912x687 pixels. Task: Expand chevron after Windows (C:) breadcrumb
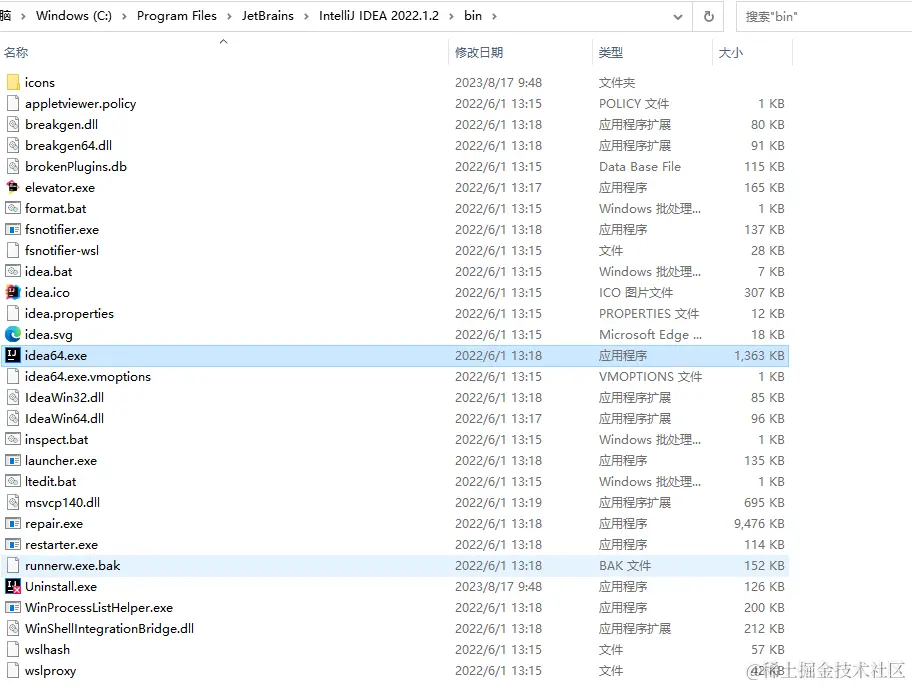coord(124,16)
